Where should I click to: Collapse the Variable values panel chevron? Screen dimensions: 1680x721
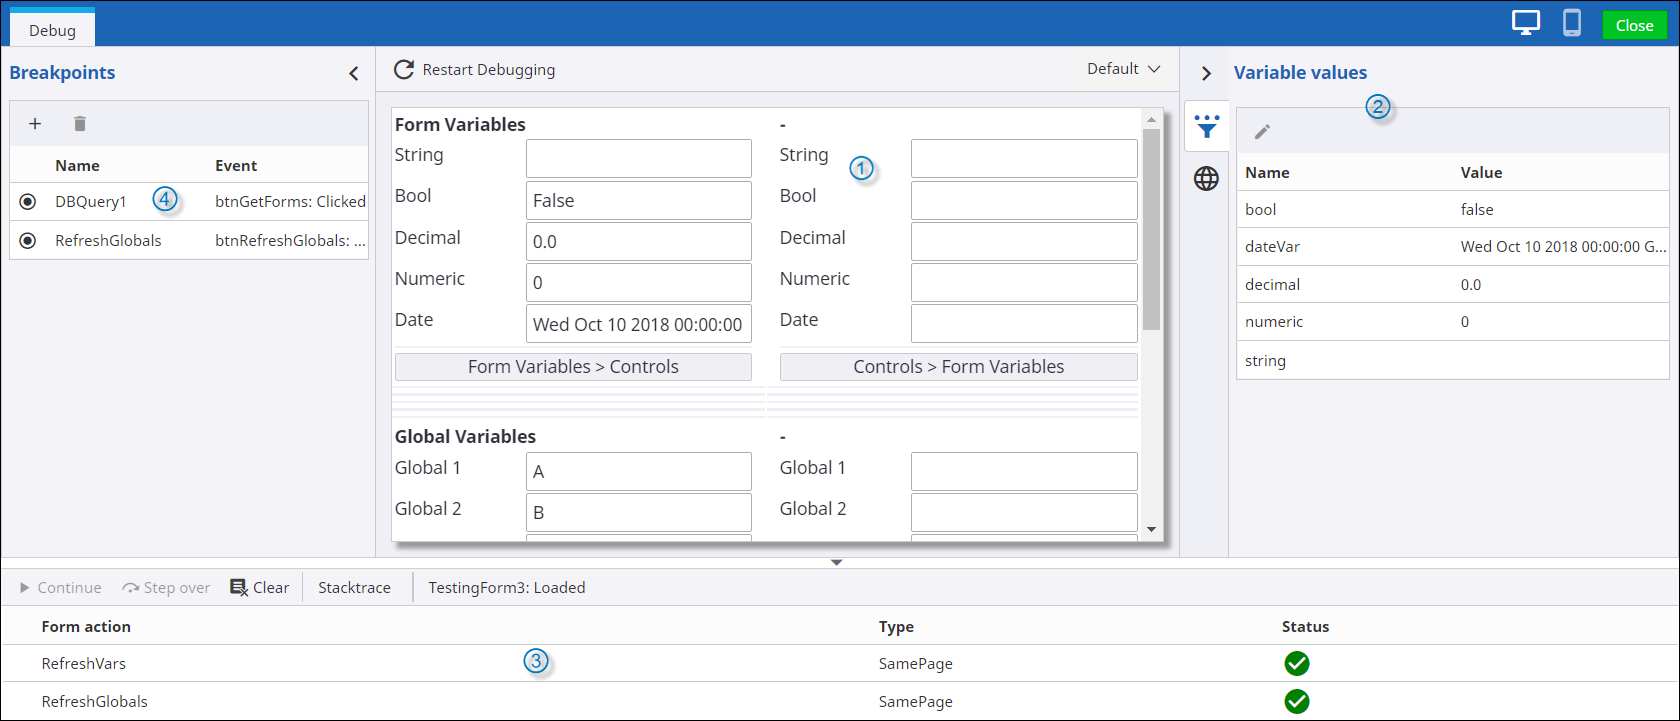[x=1206, y=74]
